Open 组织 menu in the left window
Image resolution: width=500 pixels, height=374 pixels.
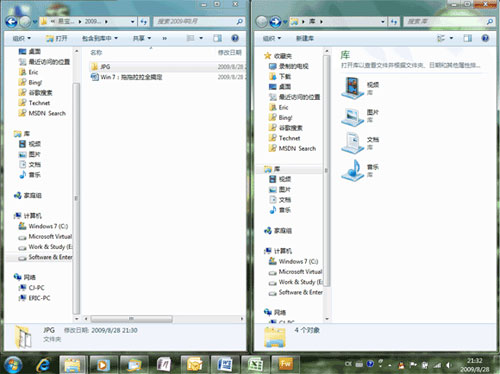[22, 39]
